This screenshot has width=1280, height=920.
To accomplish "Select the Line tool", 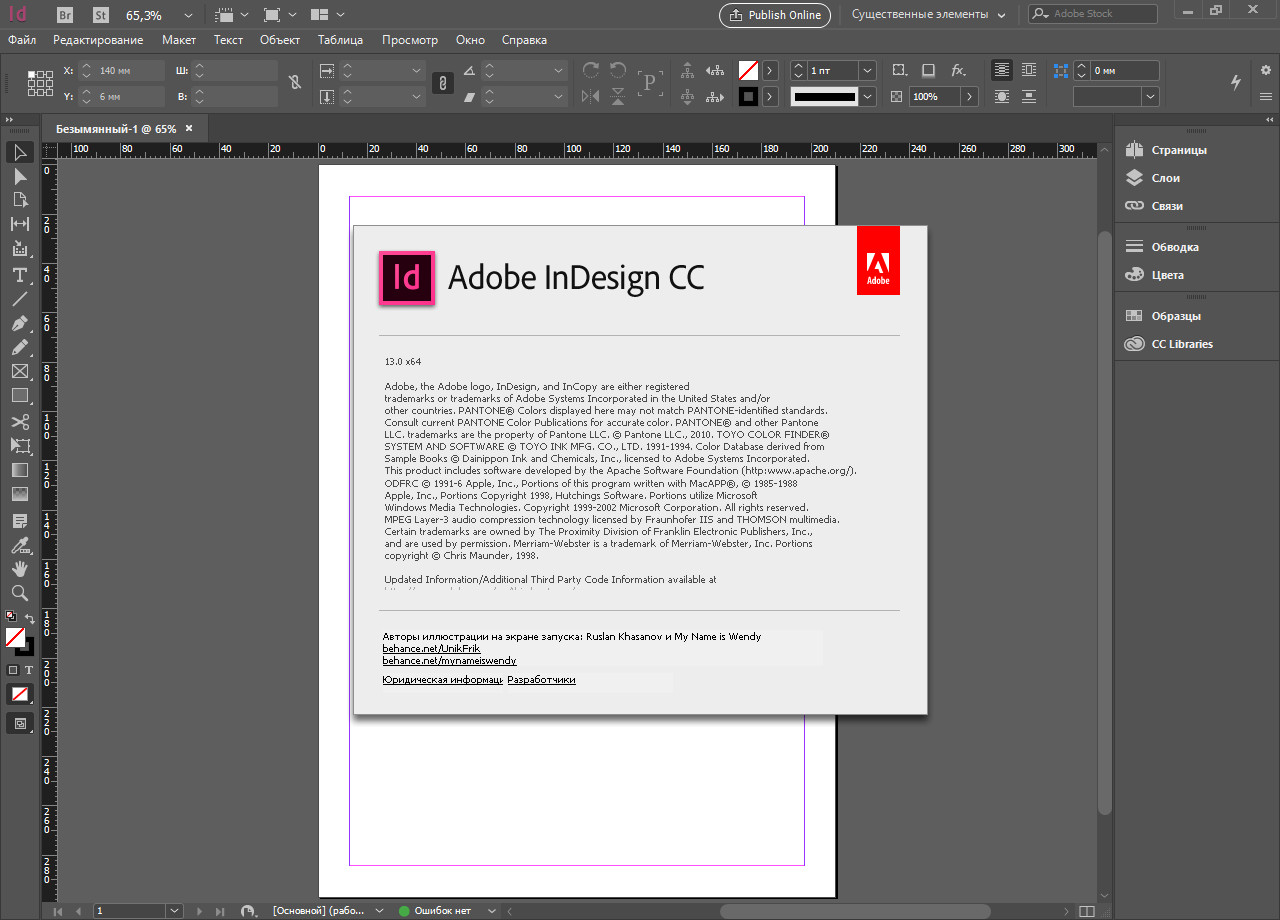I will pos(20,298).
